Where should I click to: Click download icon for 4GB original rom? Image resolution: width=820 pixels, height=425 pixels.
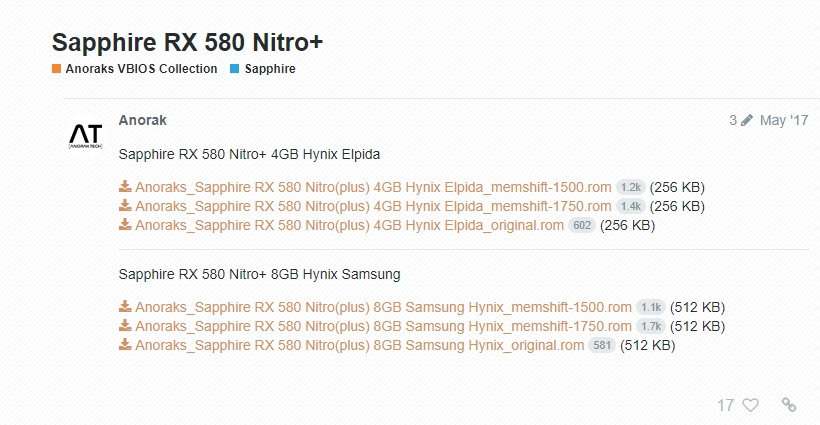(125, 225)
